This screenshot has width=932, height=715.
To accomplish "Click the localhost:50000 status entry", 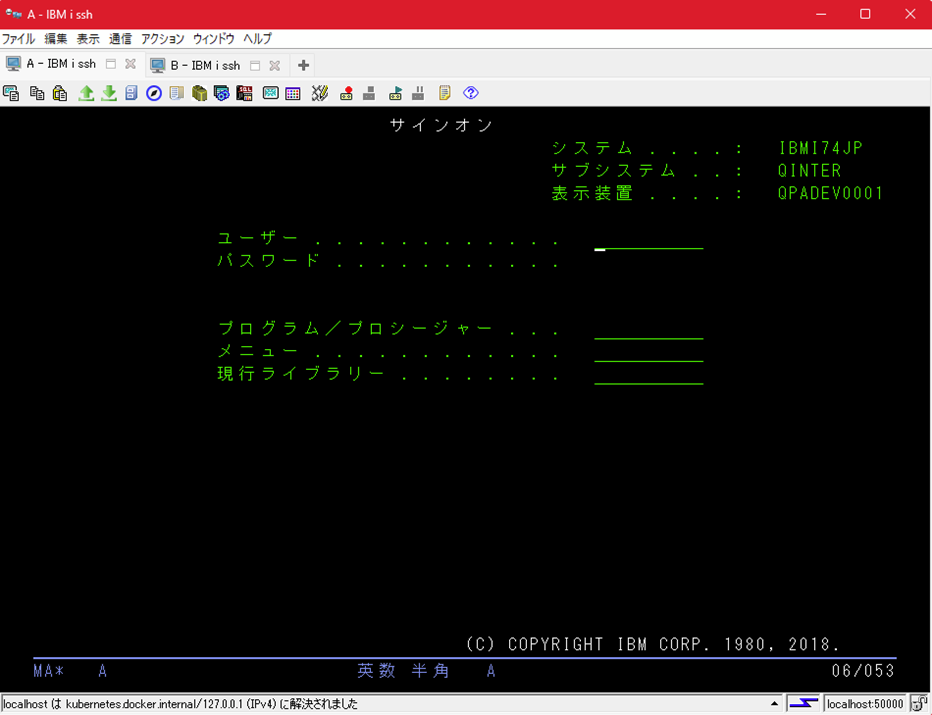I will [x=865, y=704].
